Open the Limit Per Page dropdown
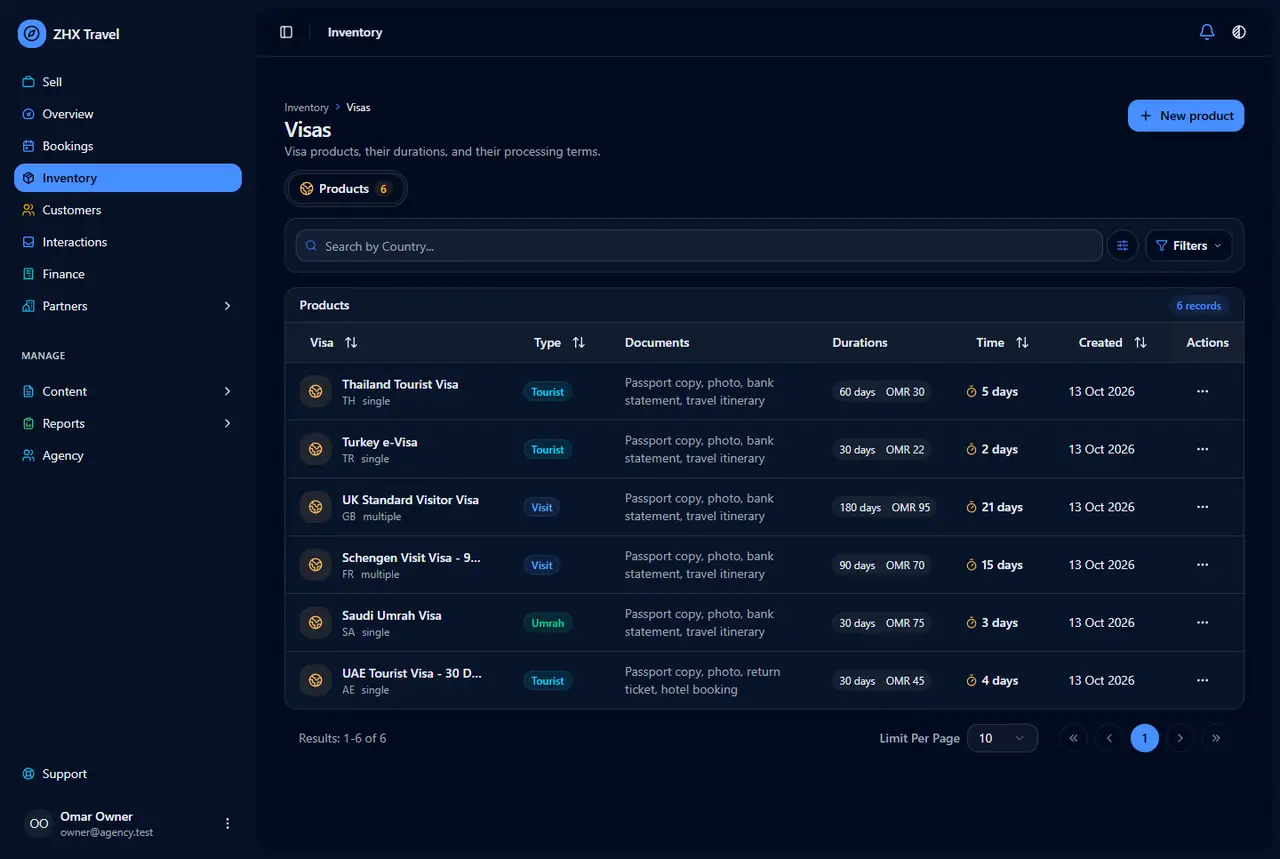 tap(1002, 738)
